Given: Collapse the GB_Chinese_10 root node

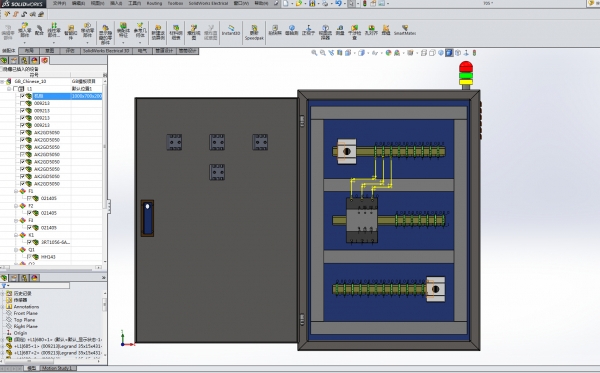Looking at the screenshot, I should click(x=2, y=81).
